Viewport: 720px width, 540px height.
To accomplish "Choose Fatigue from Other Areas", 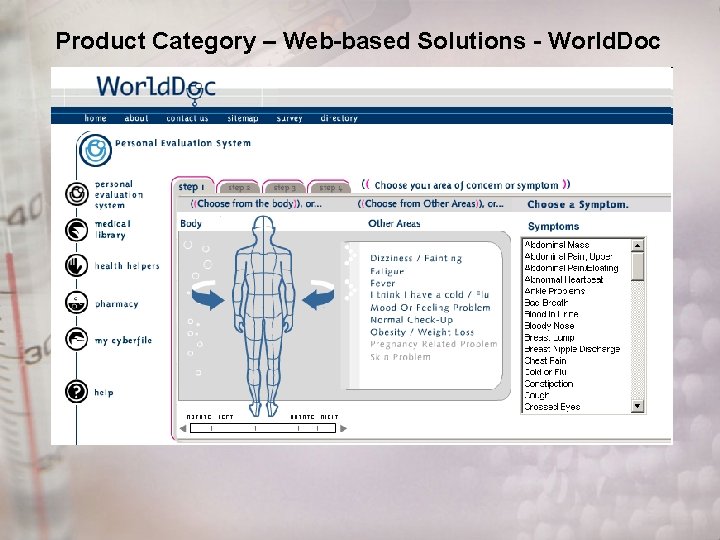I will [387, 271].
